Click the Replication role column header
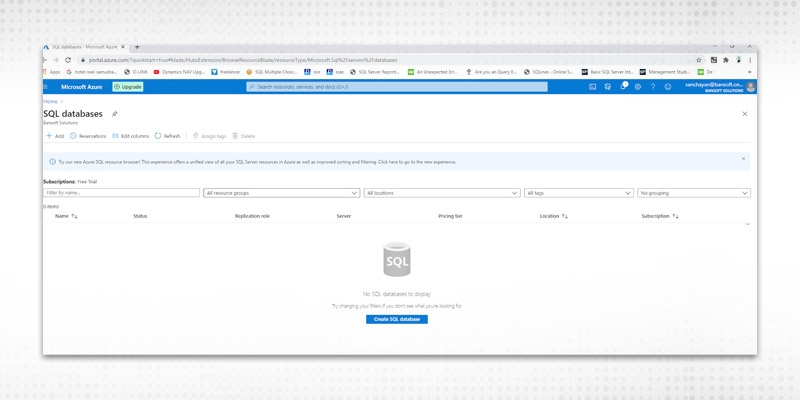The image size is (800, 400). click(x=252, y=216)
